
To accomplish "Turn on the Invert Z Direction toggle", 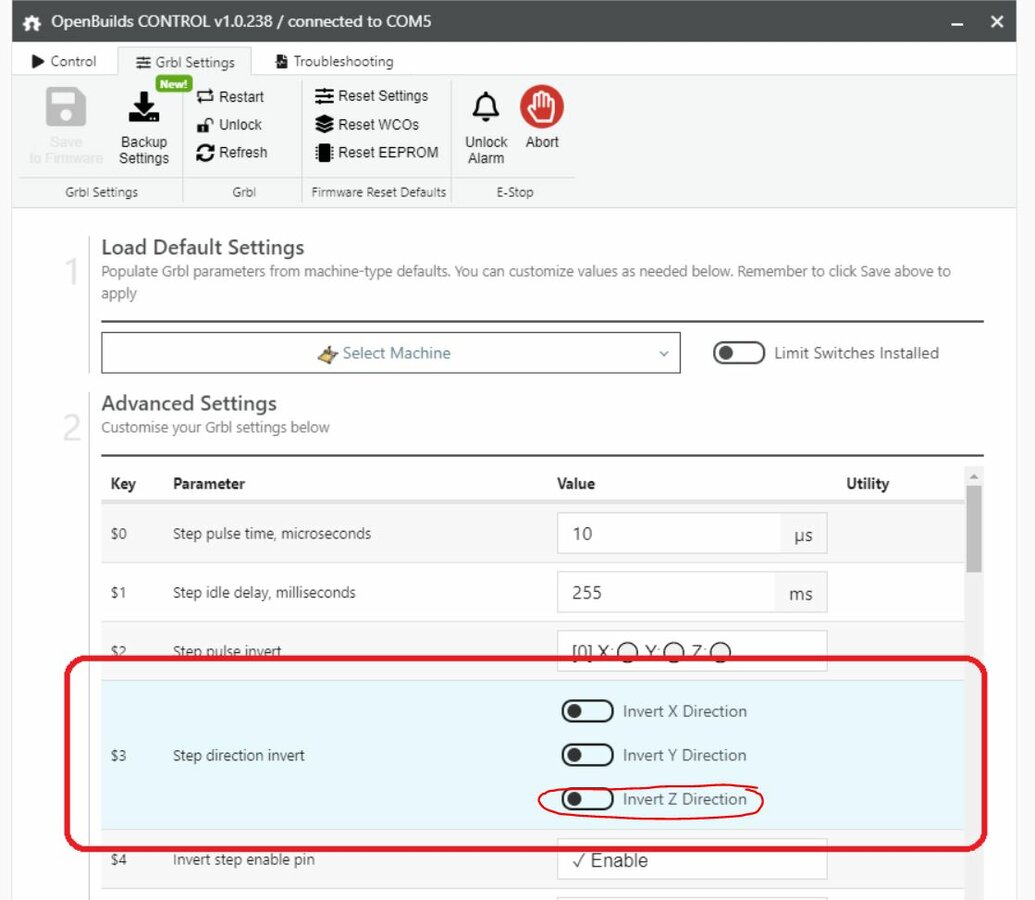I will pyautogui.click(x=587, y=799).
